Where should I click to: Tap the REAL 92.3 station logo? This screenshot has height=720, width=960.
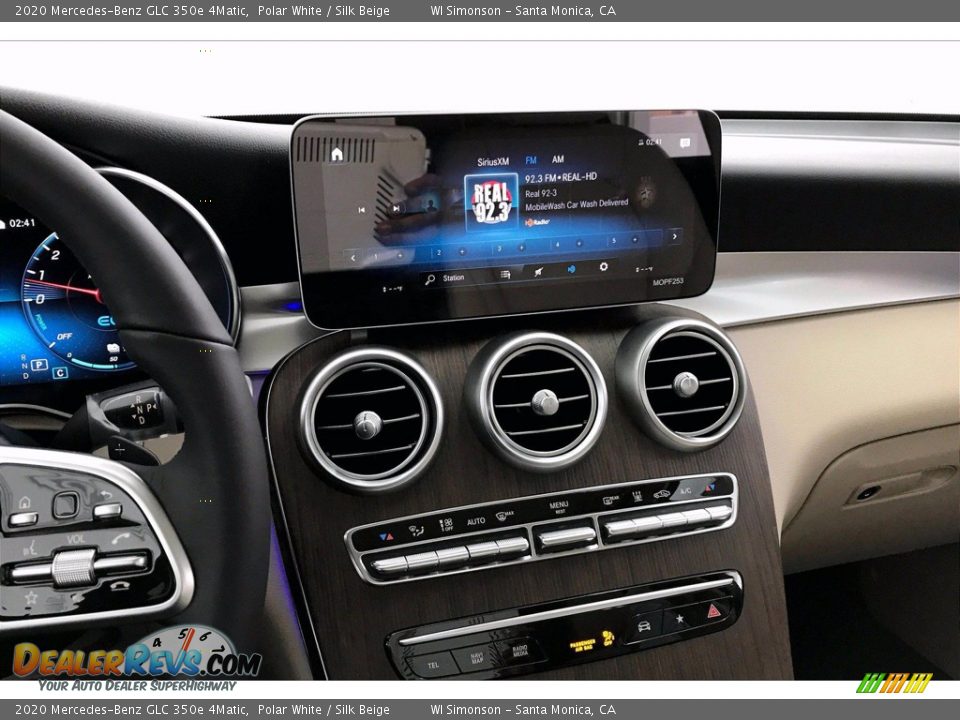tap(491, 202)
